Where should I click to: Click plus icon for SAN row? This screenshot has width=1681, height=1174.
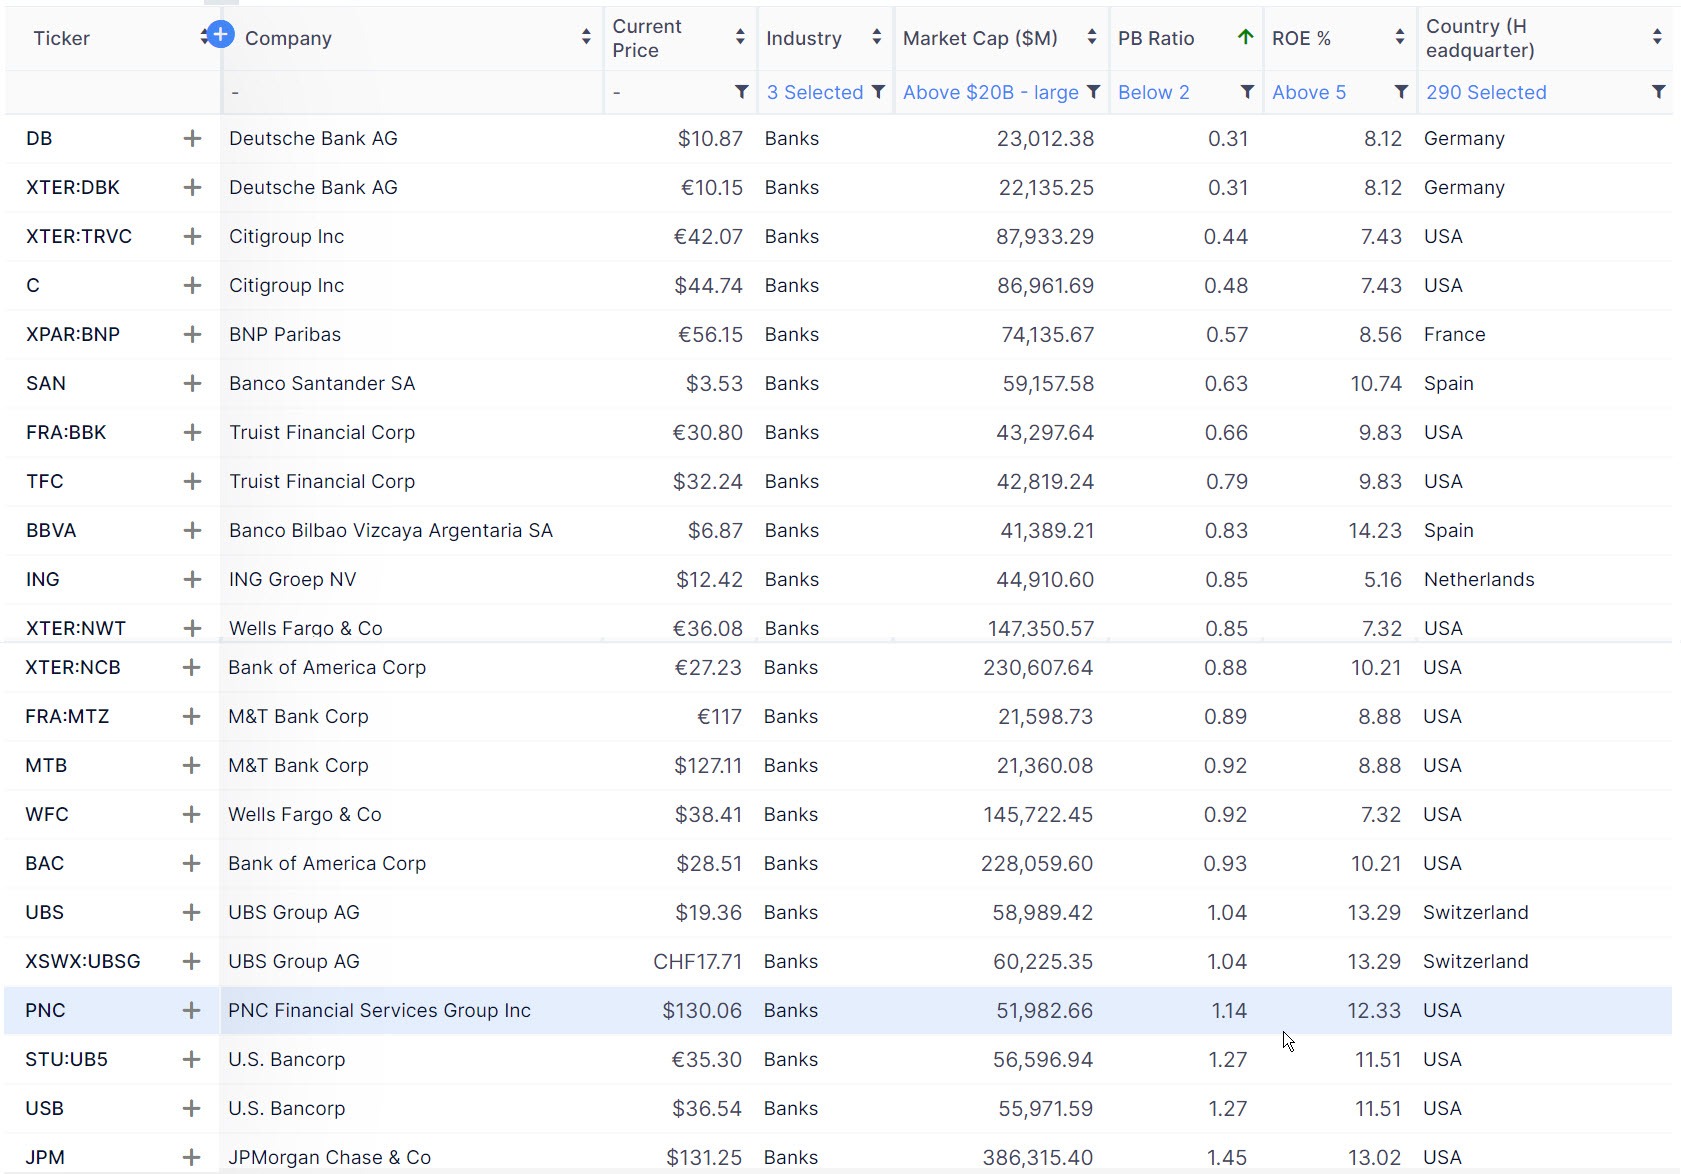tap(192, 384)
